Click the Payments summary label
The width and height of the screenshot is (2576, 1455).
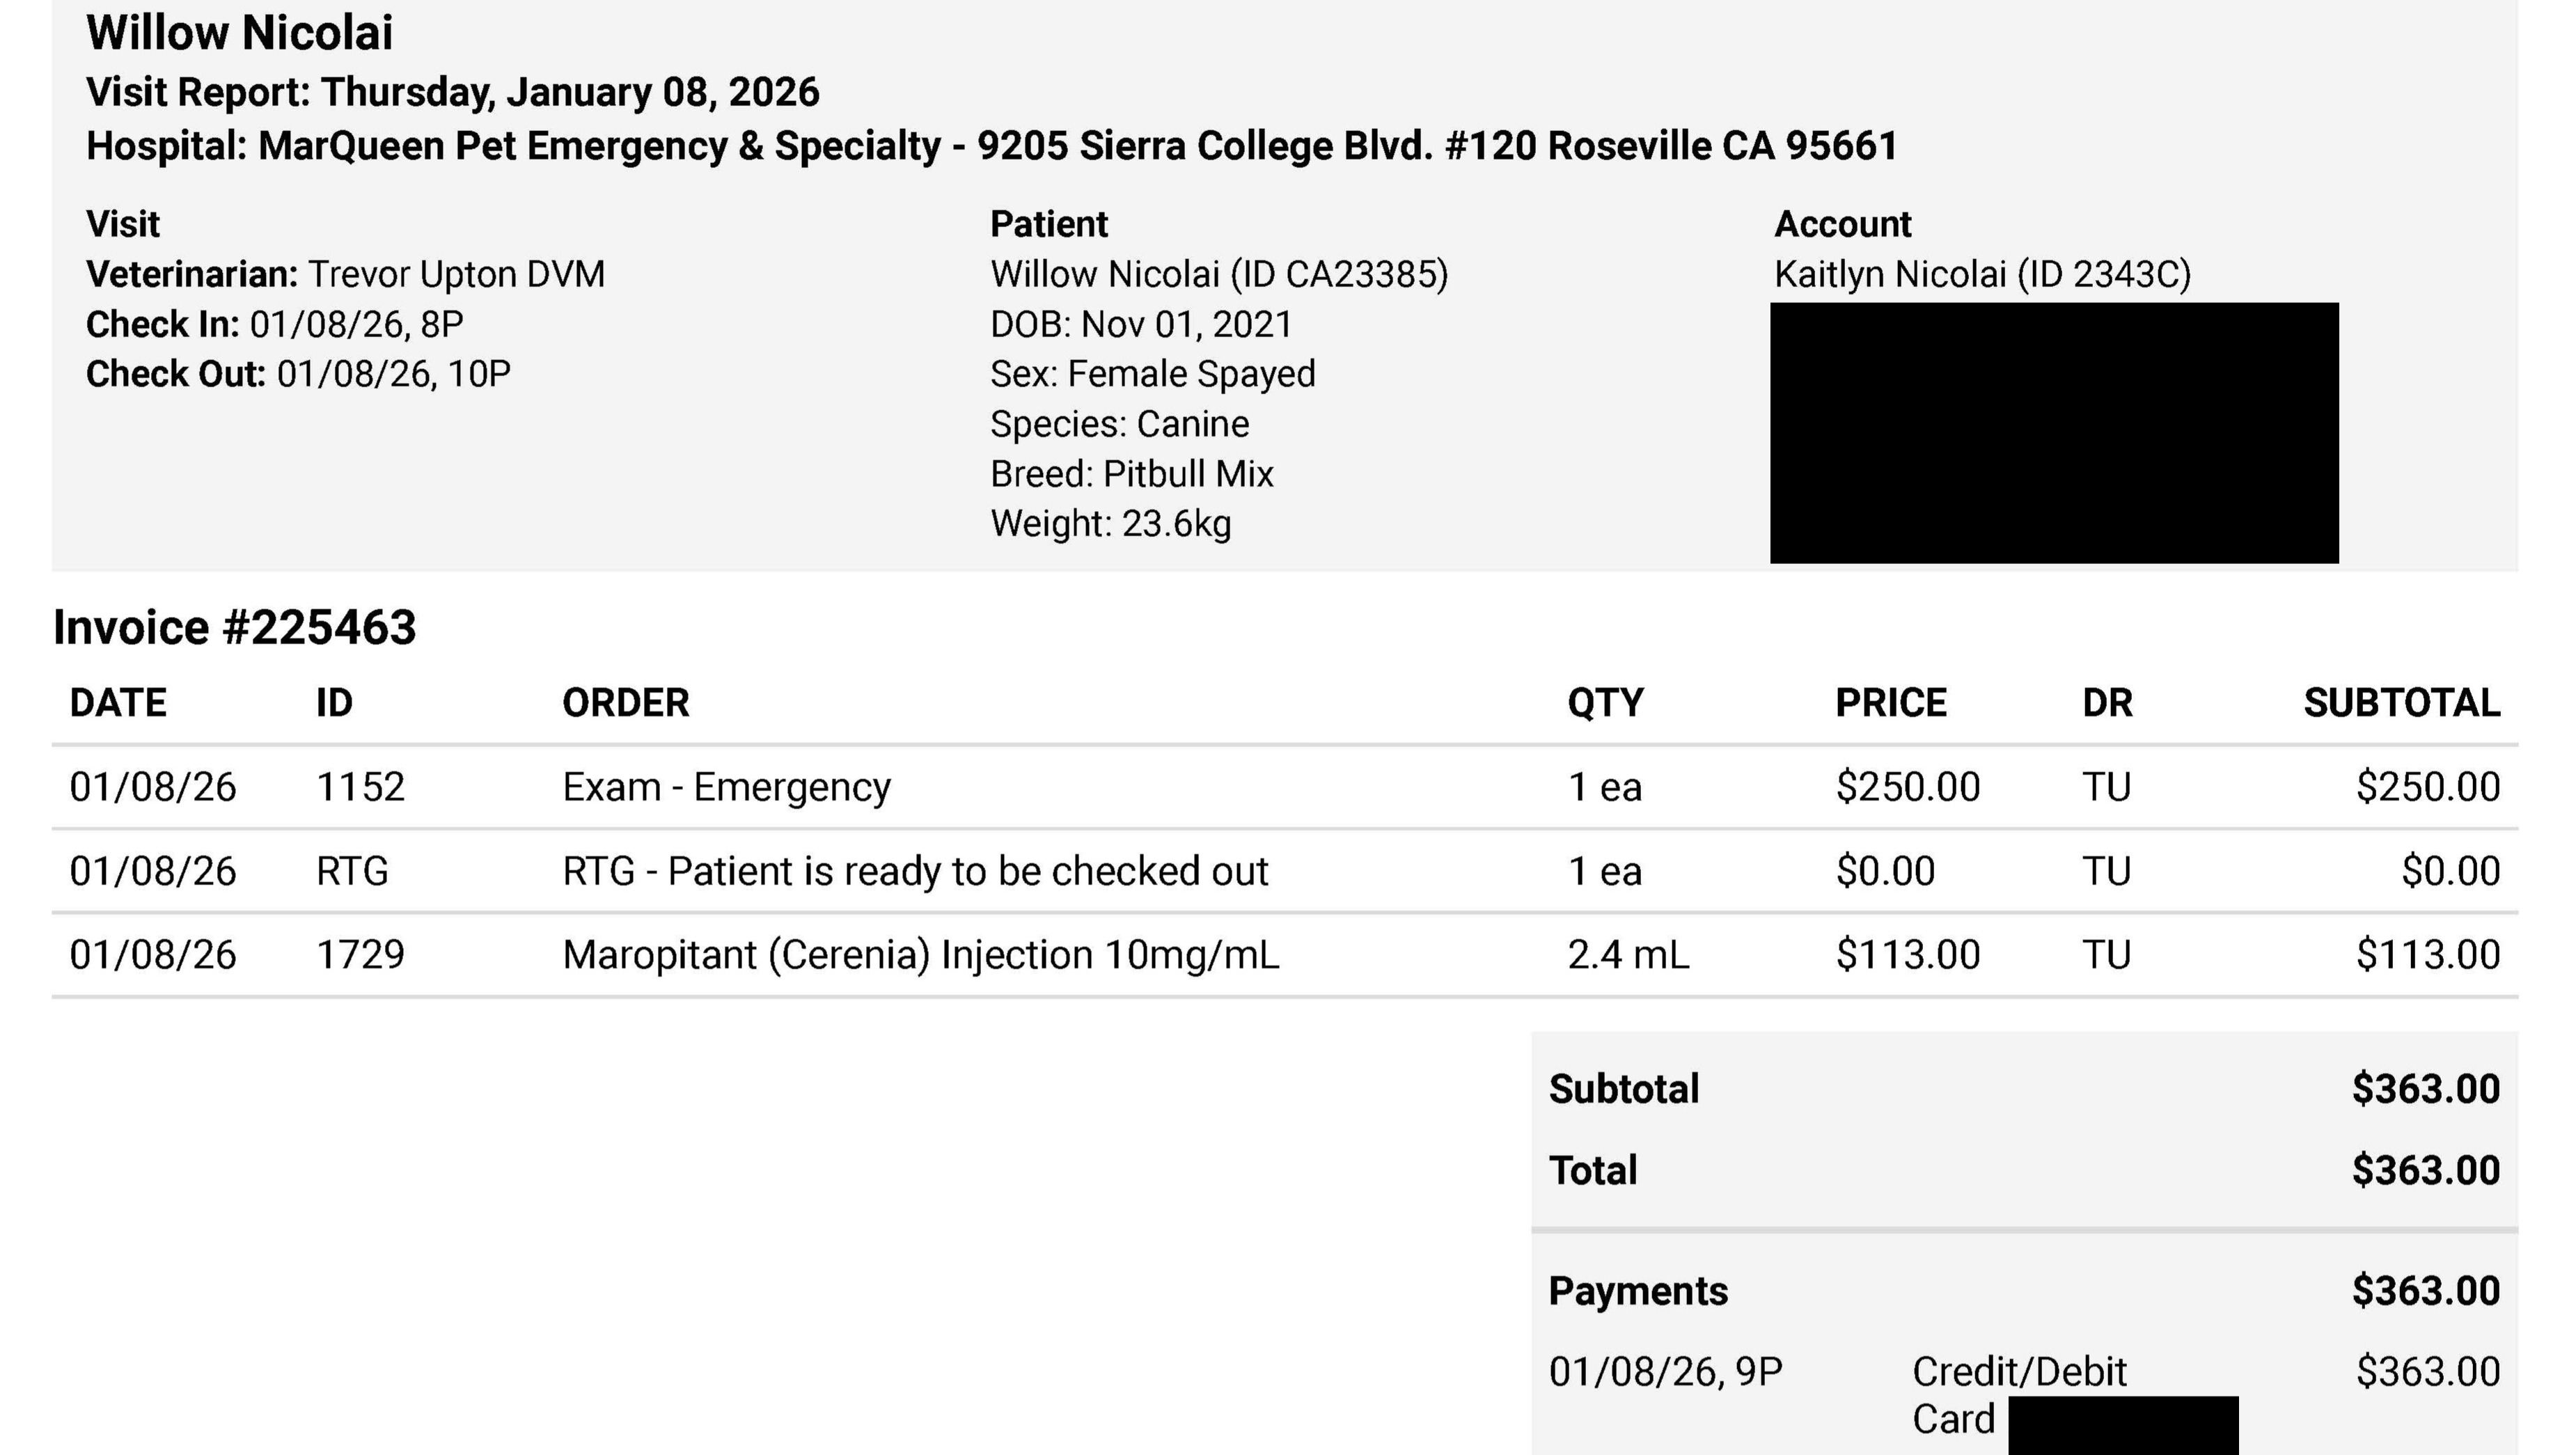(1637, 1291)
